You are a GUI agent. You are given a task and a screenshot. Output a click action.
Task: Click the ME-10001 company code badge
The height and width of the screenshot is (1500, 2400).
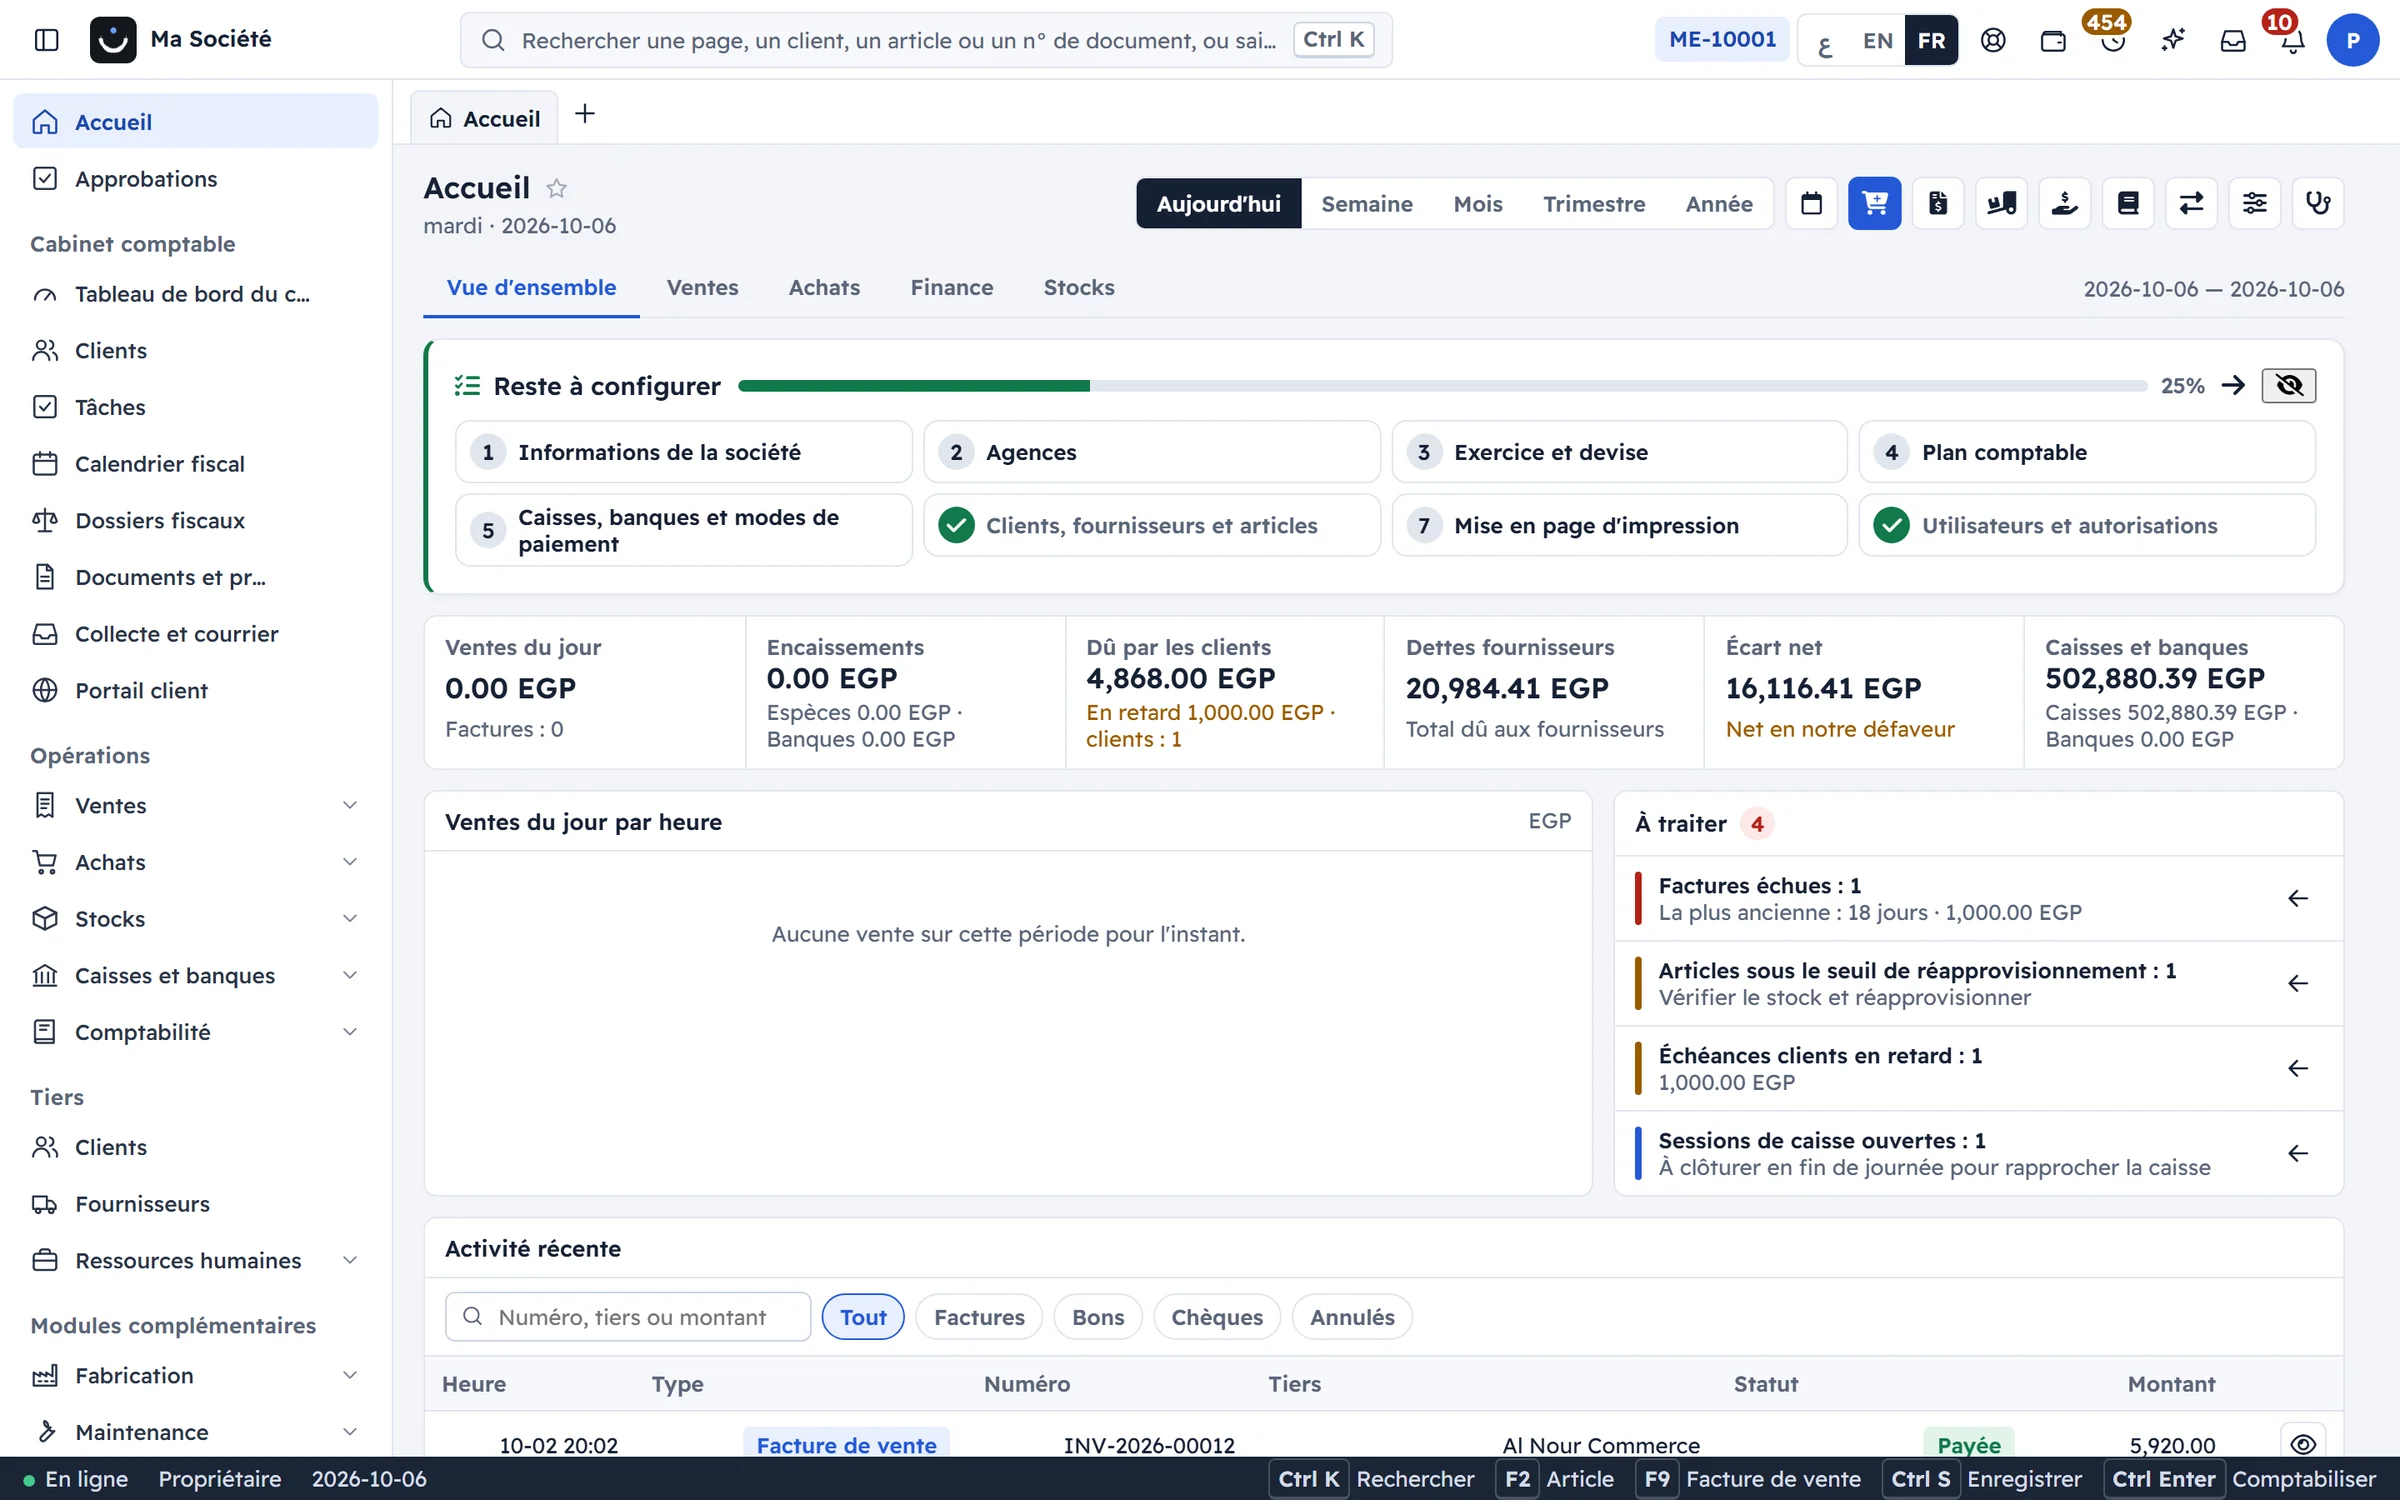click(x=1722, y=40)
